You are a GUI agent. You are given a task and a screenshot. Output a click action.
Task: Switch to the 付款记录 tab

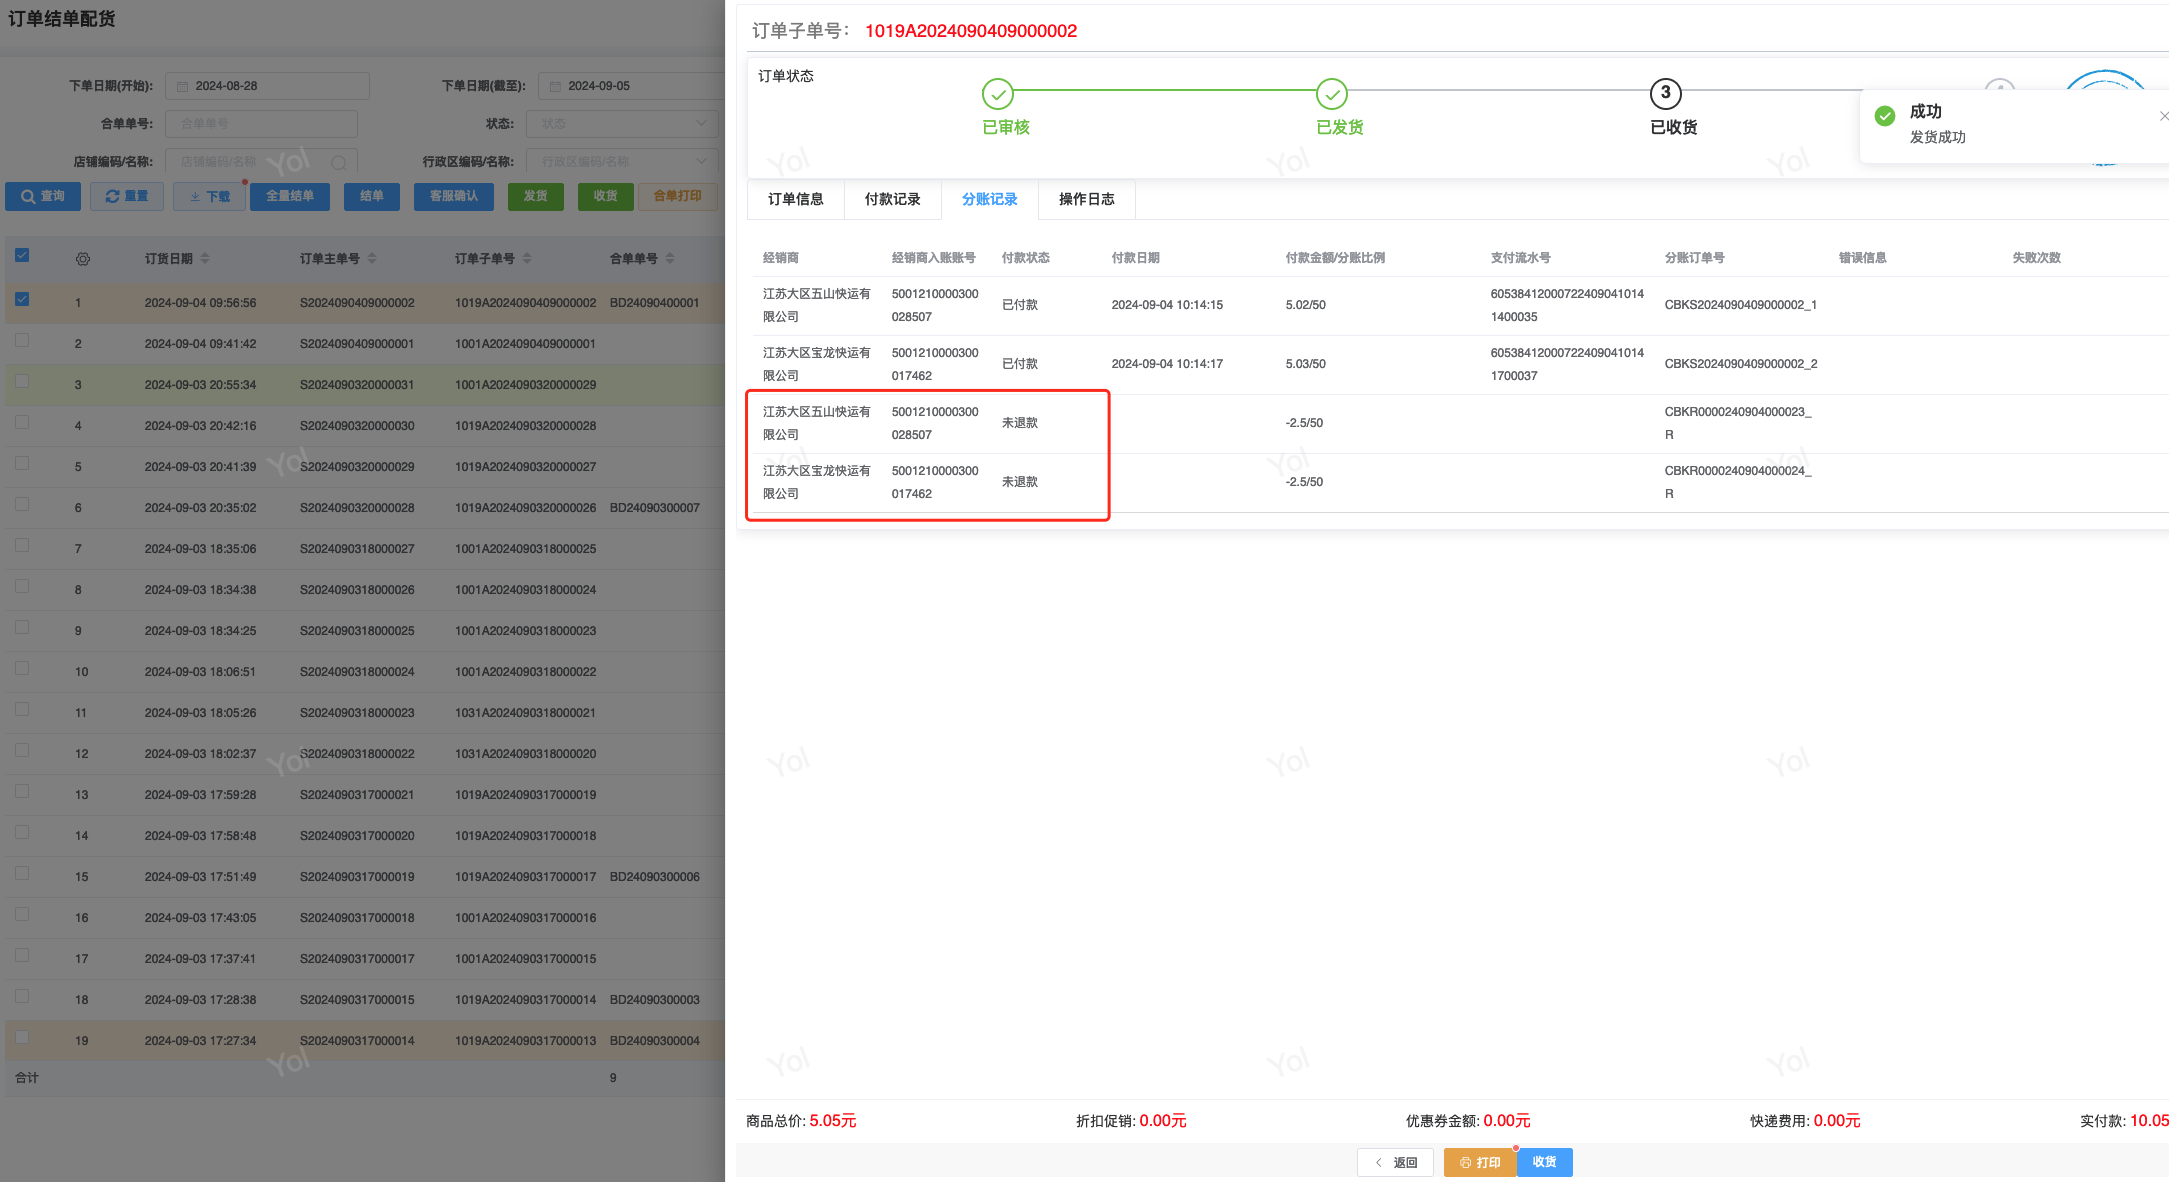(892, 199)
